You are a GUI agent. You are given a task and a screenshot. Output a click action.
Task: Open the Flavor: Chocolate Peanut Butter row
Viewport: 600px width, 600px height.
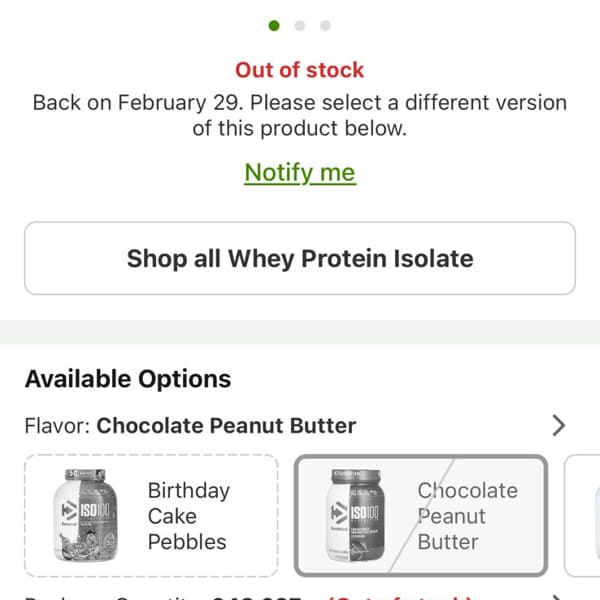coord(295,426)
